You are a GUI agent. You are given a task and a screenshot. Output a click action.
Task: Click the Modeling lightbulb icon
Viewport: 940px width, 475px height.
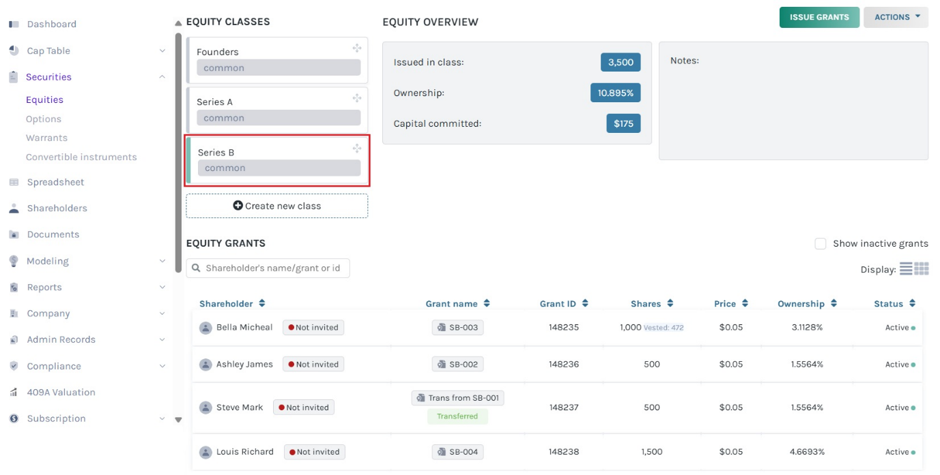point(14,261)
